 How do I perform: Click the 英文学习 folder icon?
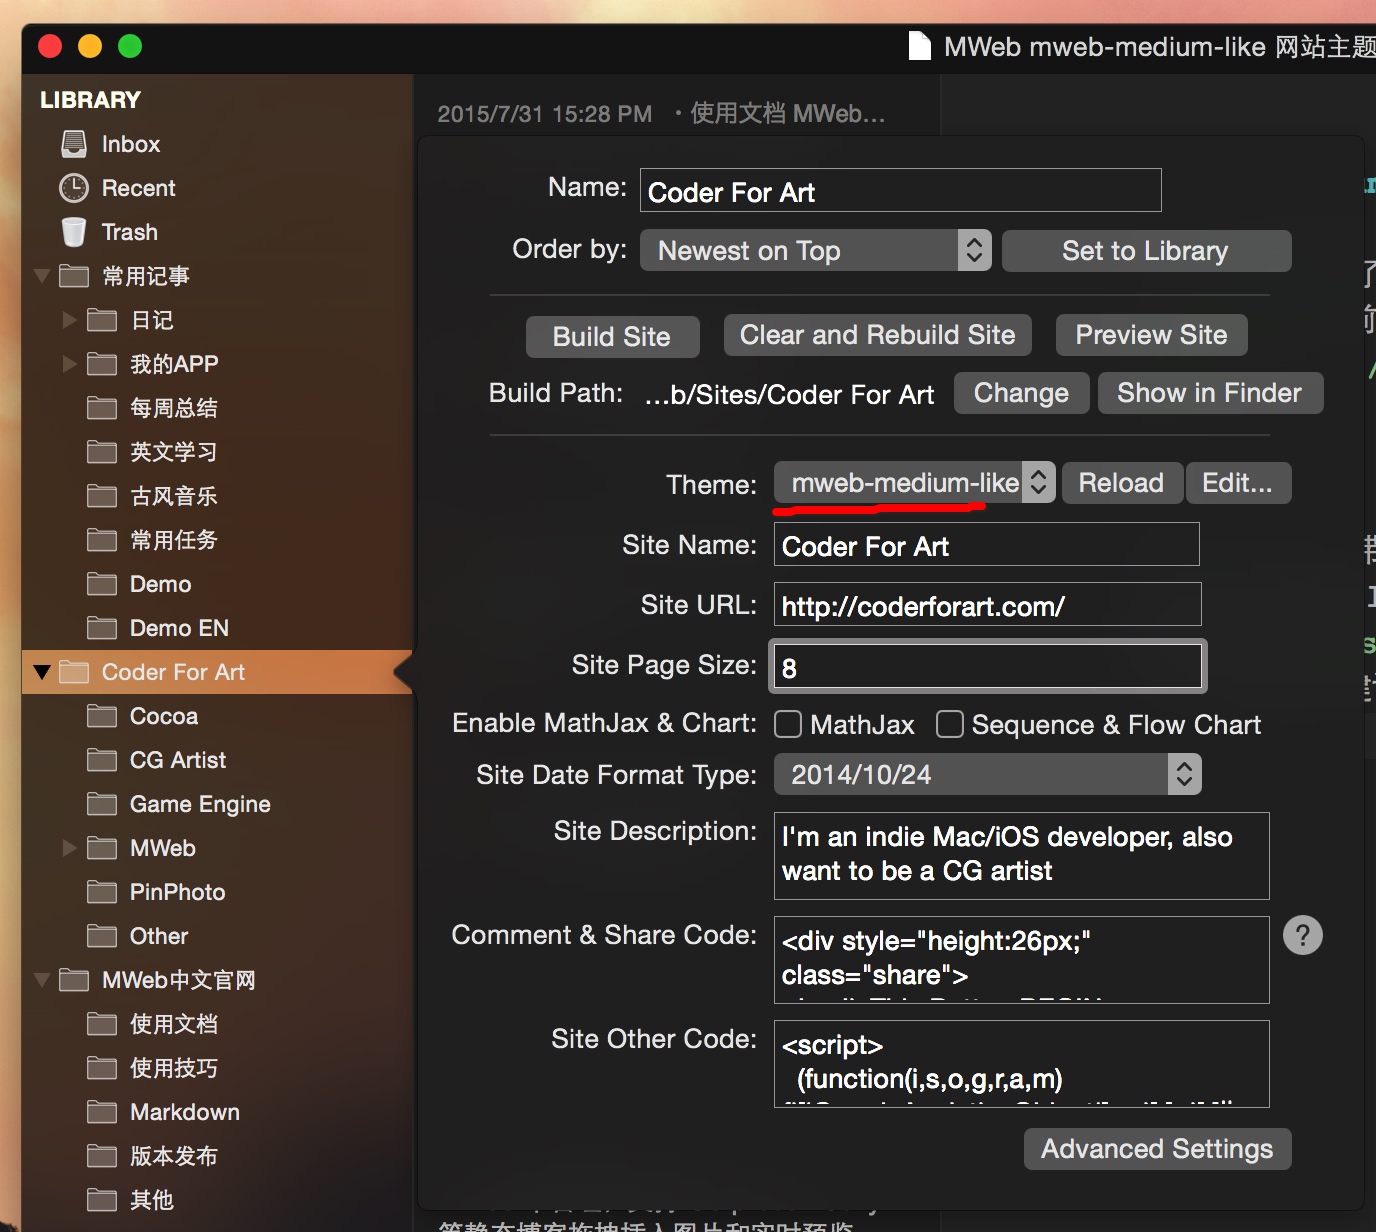click(x=102, y=452)
